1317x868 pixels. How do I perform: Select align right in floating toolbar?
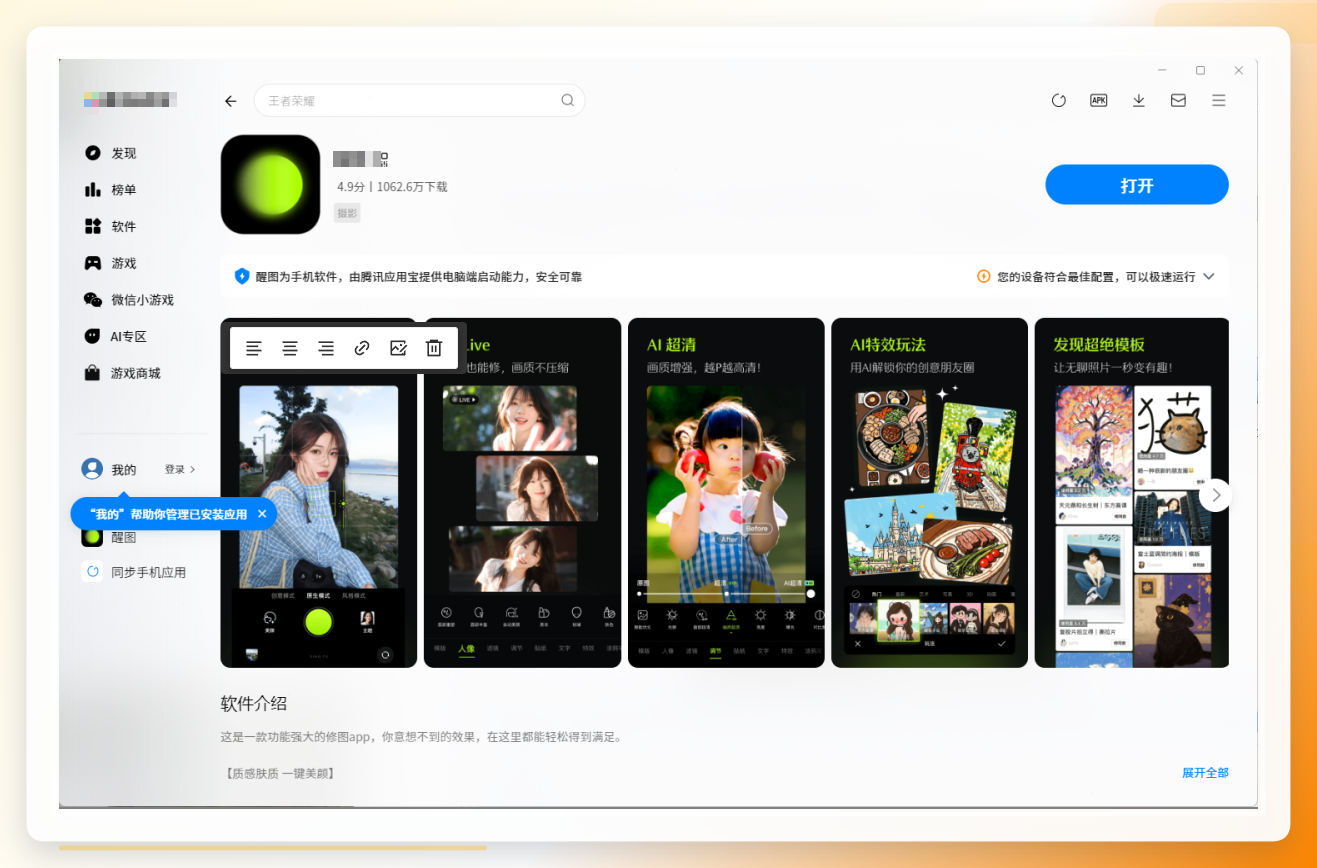(326, 348)
